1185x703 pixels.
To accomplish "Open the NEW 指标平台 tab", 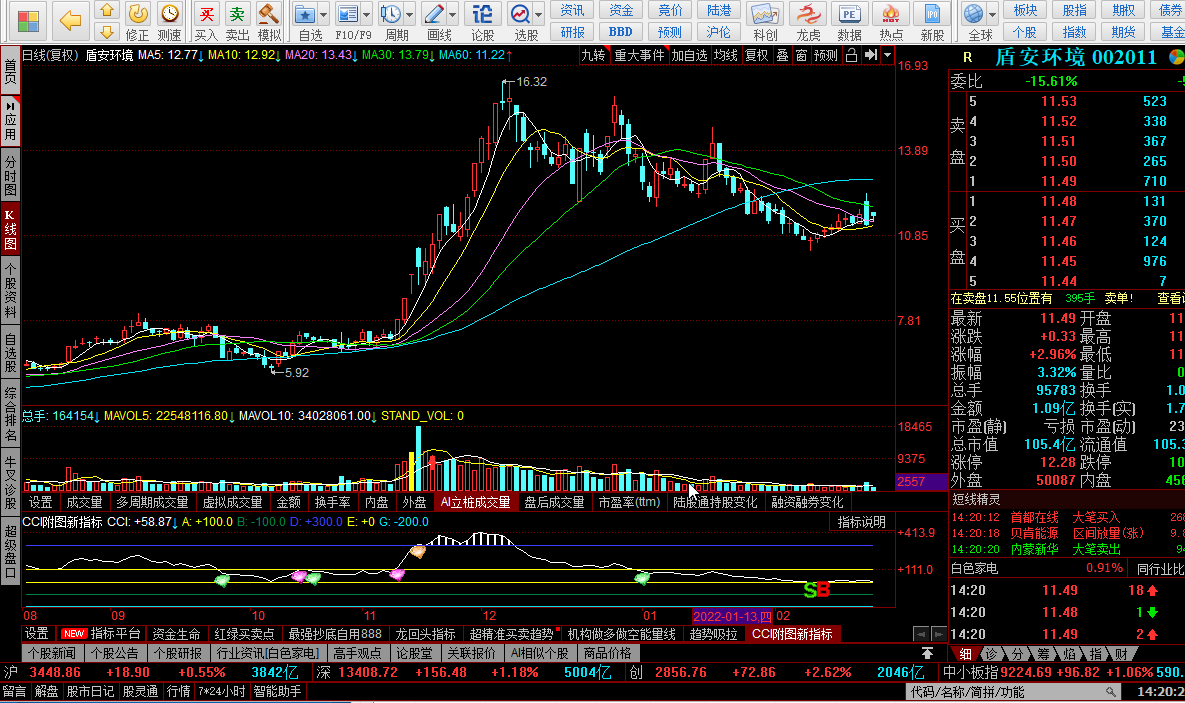I will coord(101,634).
